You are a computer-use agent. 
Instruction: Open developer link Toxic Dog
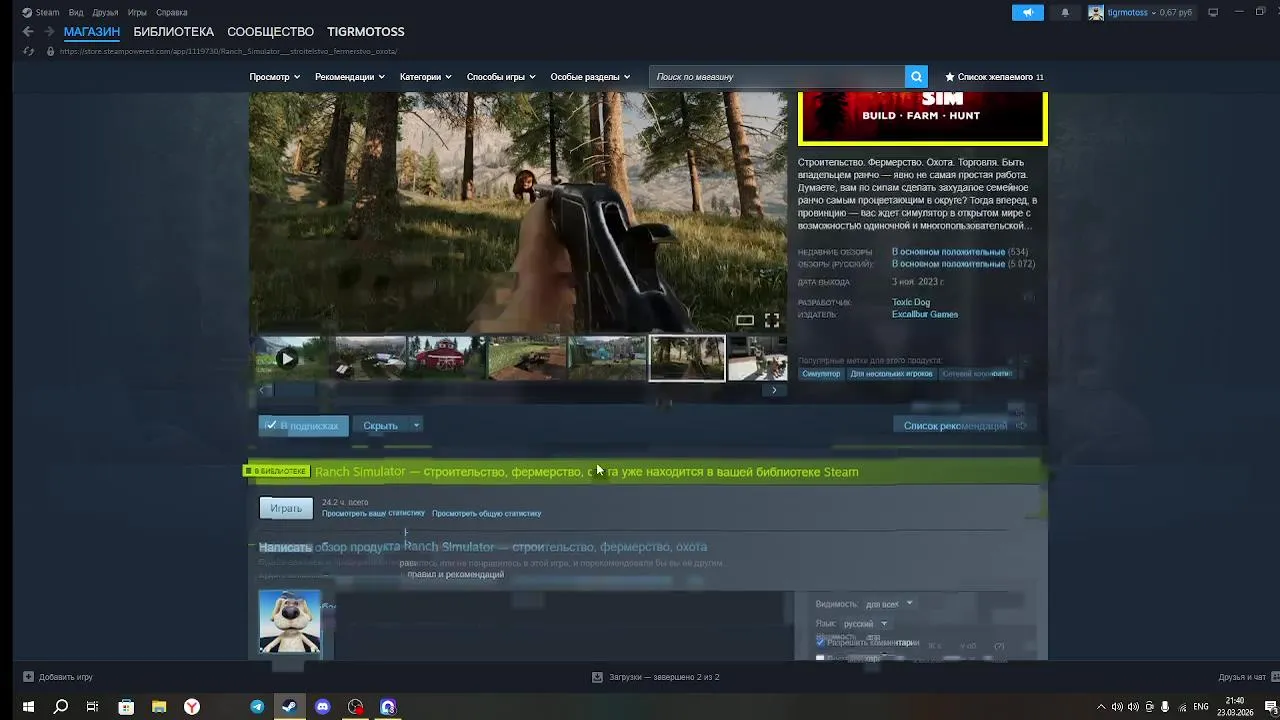[x=911, y=302]
